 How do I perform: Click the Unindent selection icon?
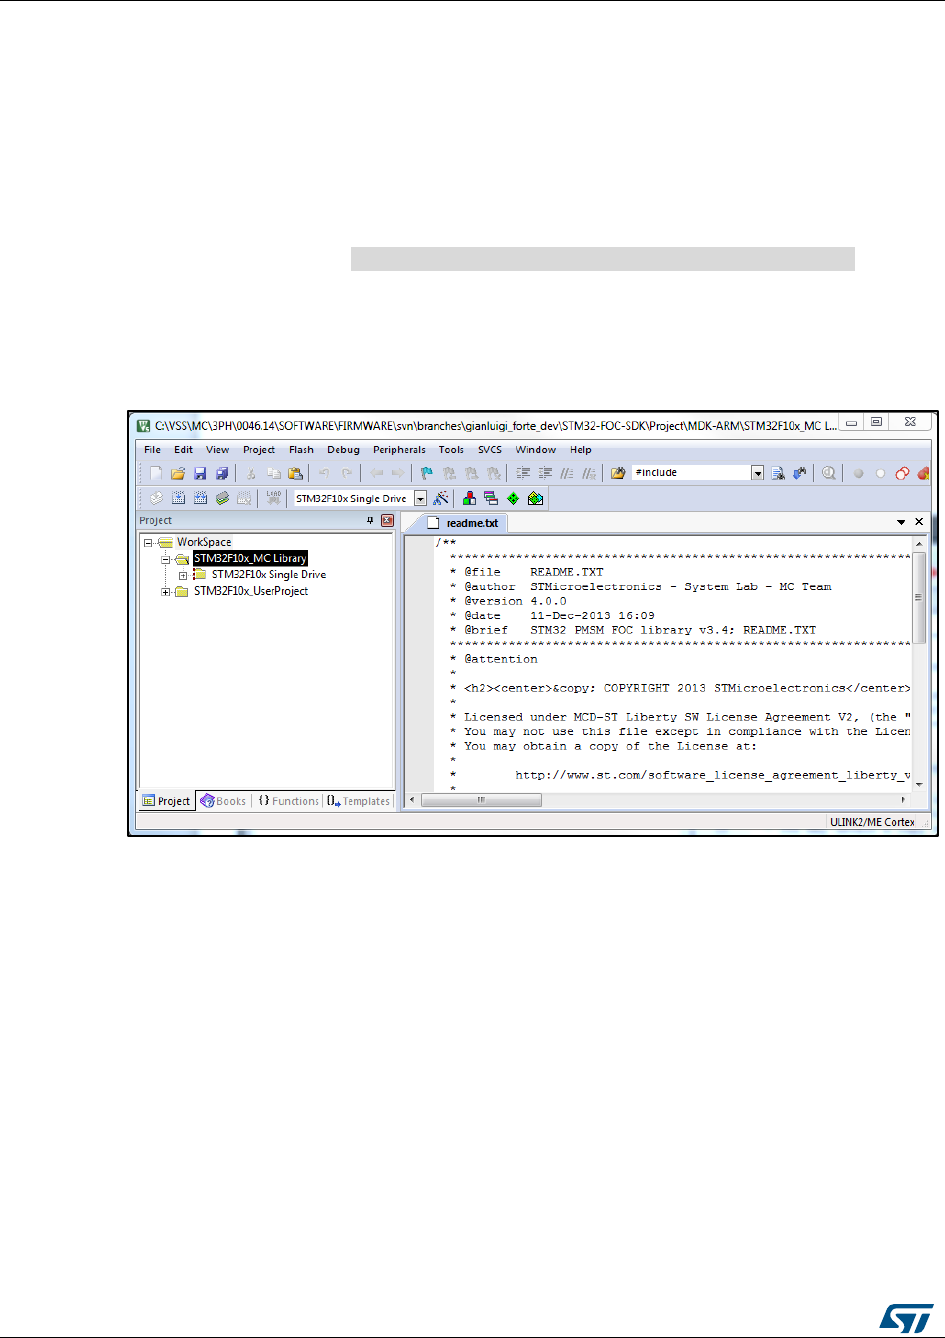coord(545,473)
